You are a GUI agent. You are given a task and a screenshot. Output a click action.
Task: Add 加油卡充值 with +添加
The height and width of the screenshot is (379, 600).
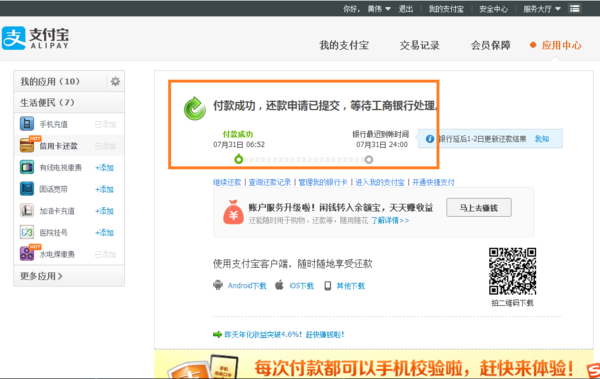(x=104, y=211)
